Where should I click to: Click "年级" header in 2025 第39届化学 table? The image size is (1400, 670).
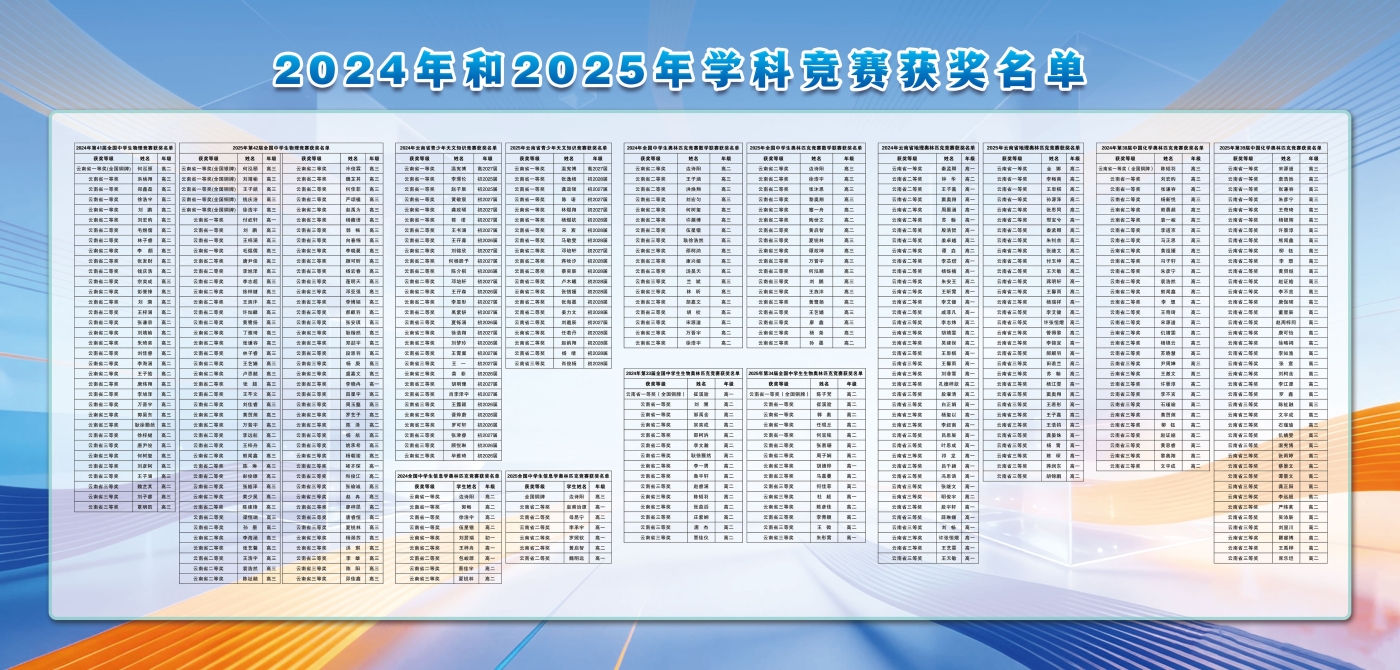point(1312,158)
